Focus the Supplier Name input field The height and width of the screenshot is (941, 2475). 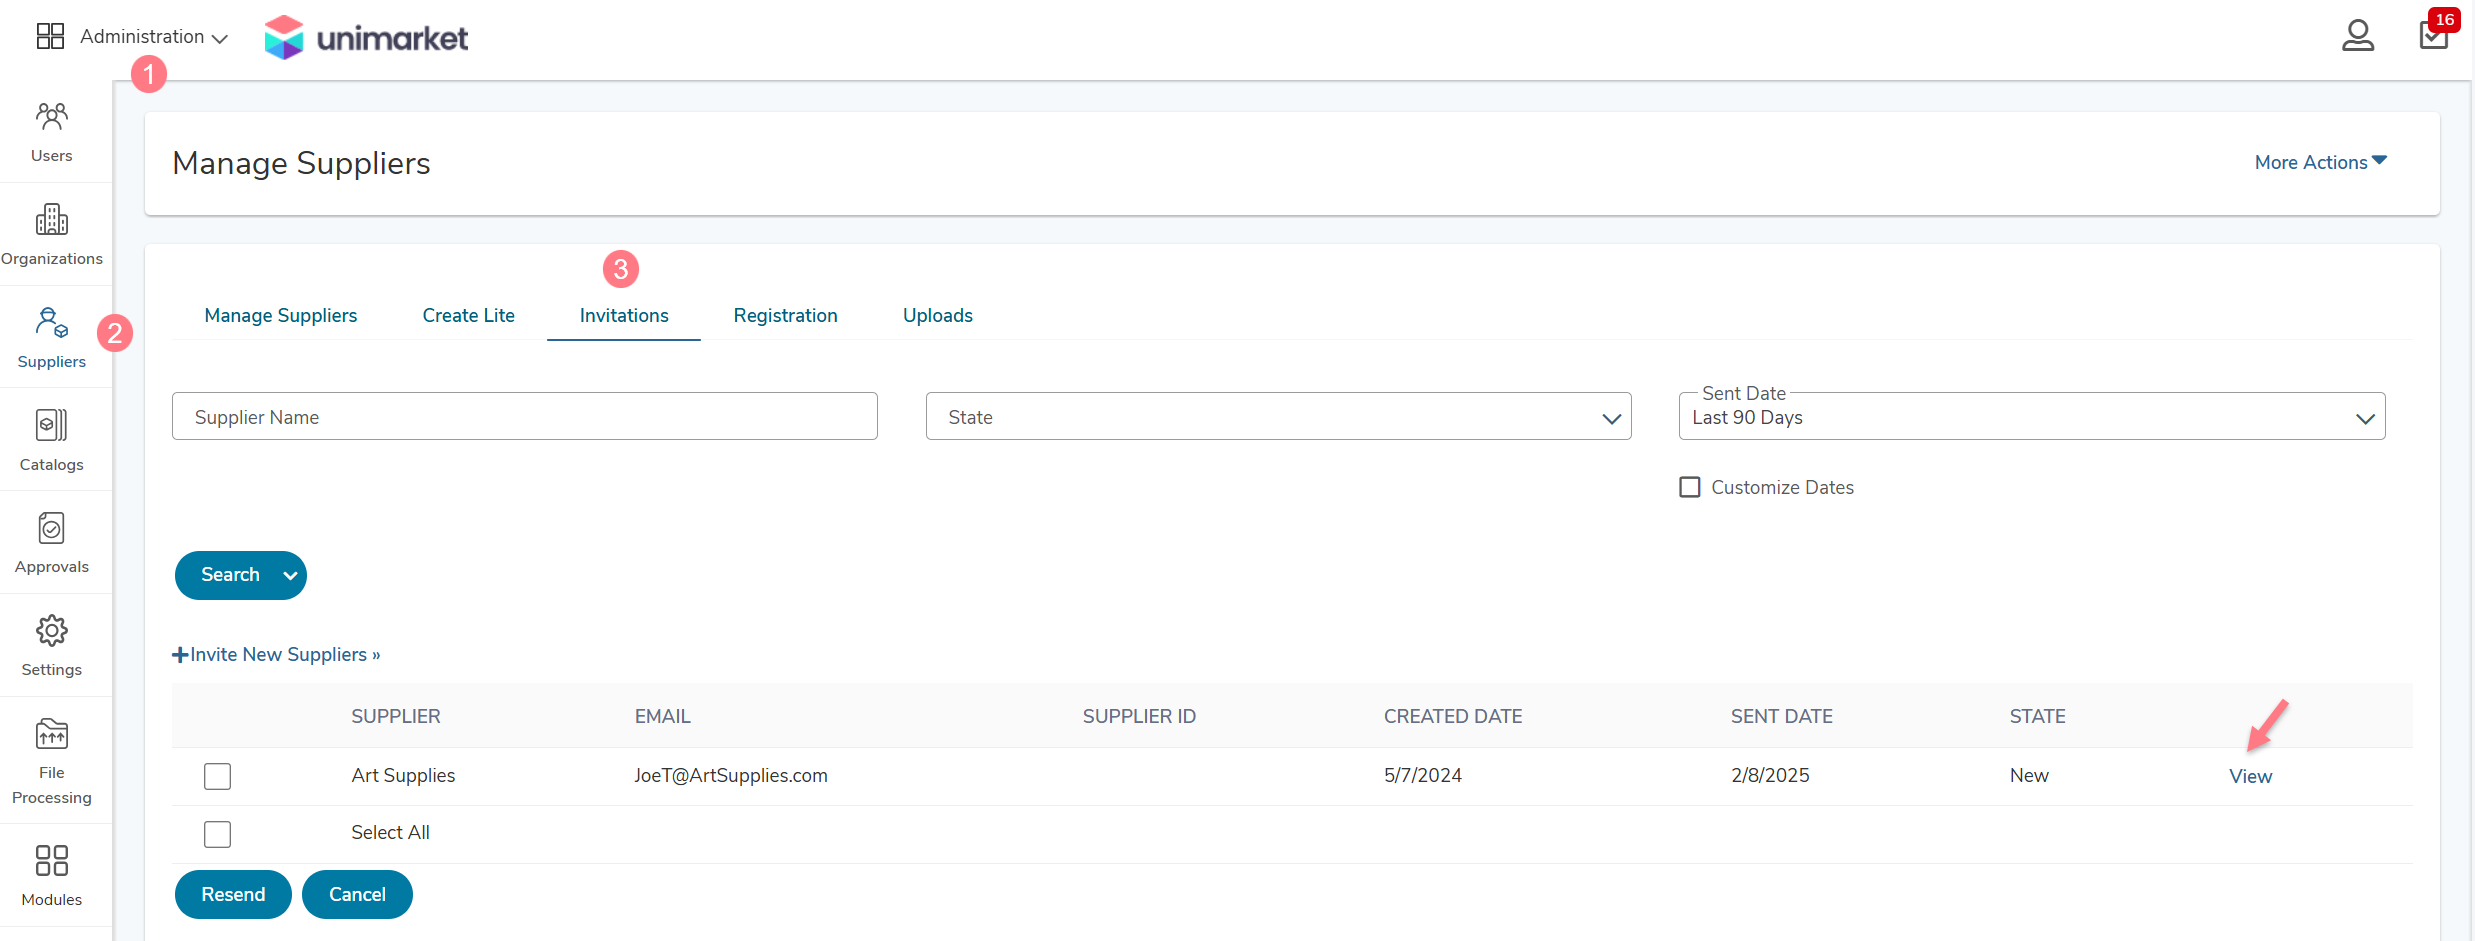525,416
